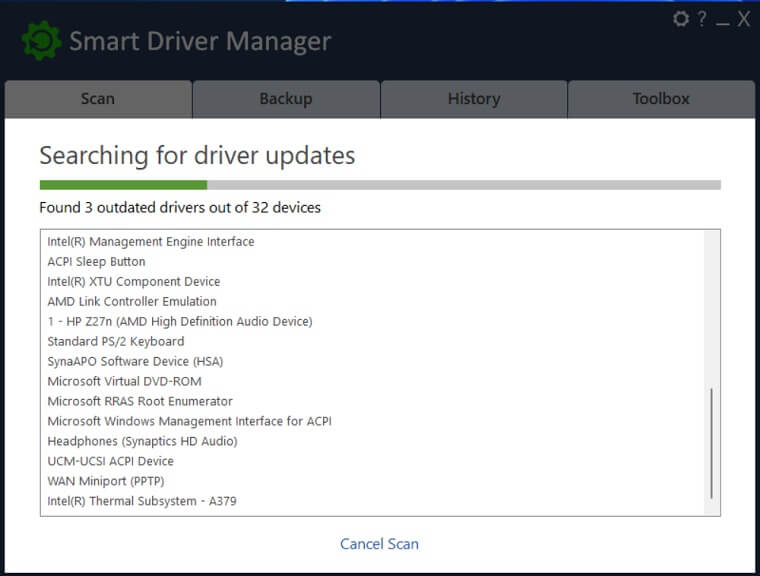760x576 pixels.
Task: Click the Found 3 outdated drivers status text
Action: pyautogui.click(x=180, y=208)
